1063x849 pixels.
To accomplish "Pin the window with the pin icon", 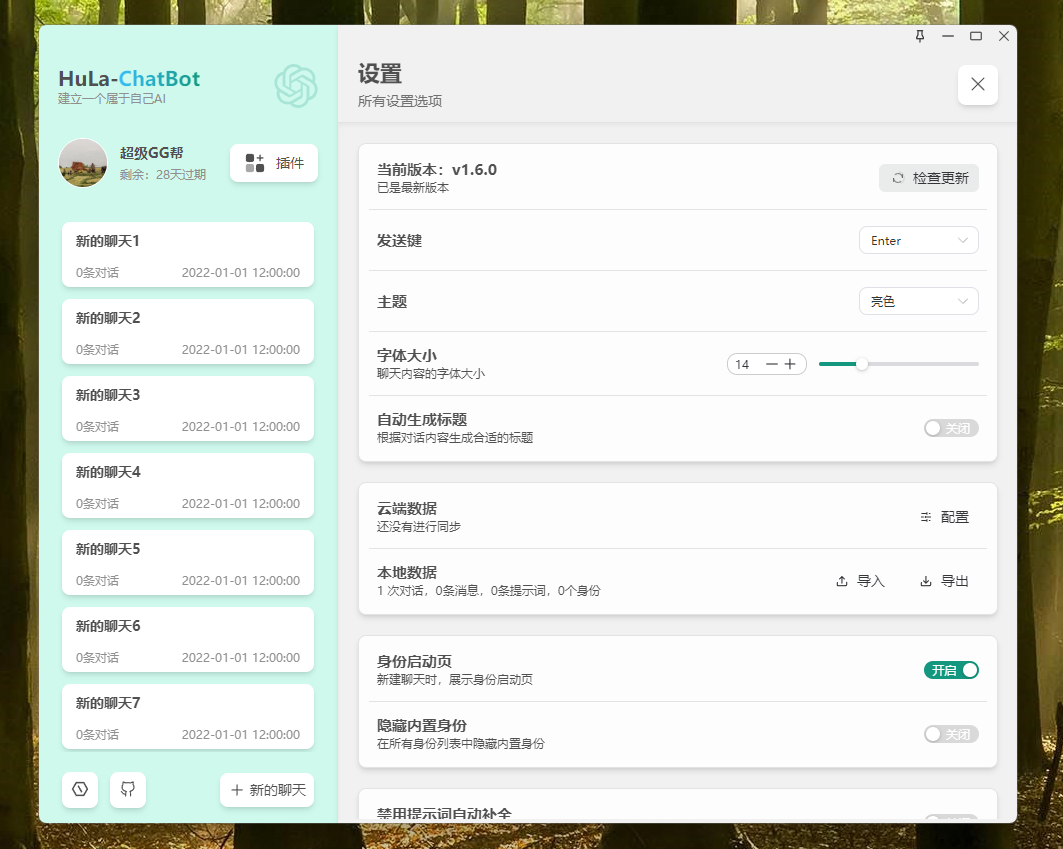I will pos(919,36).
